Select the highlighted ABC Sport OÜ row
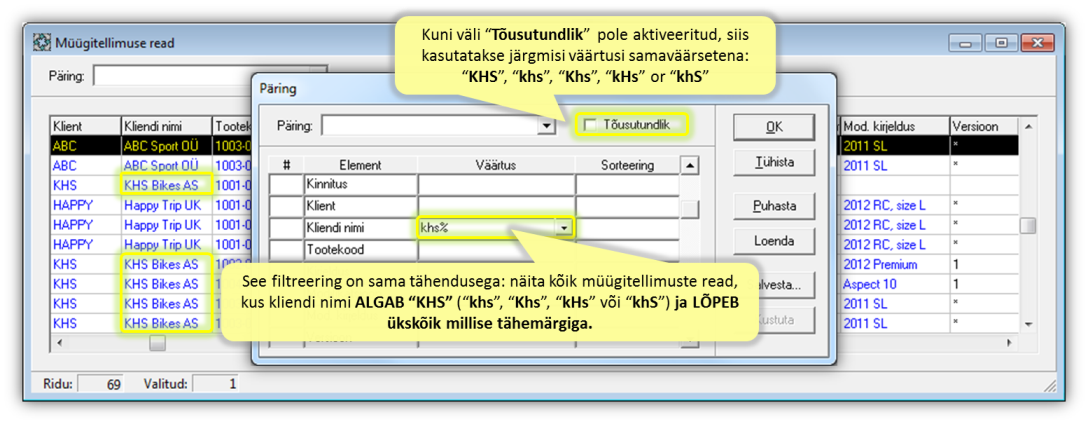This screenshot has width=1088, height=424. point(167,146)
